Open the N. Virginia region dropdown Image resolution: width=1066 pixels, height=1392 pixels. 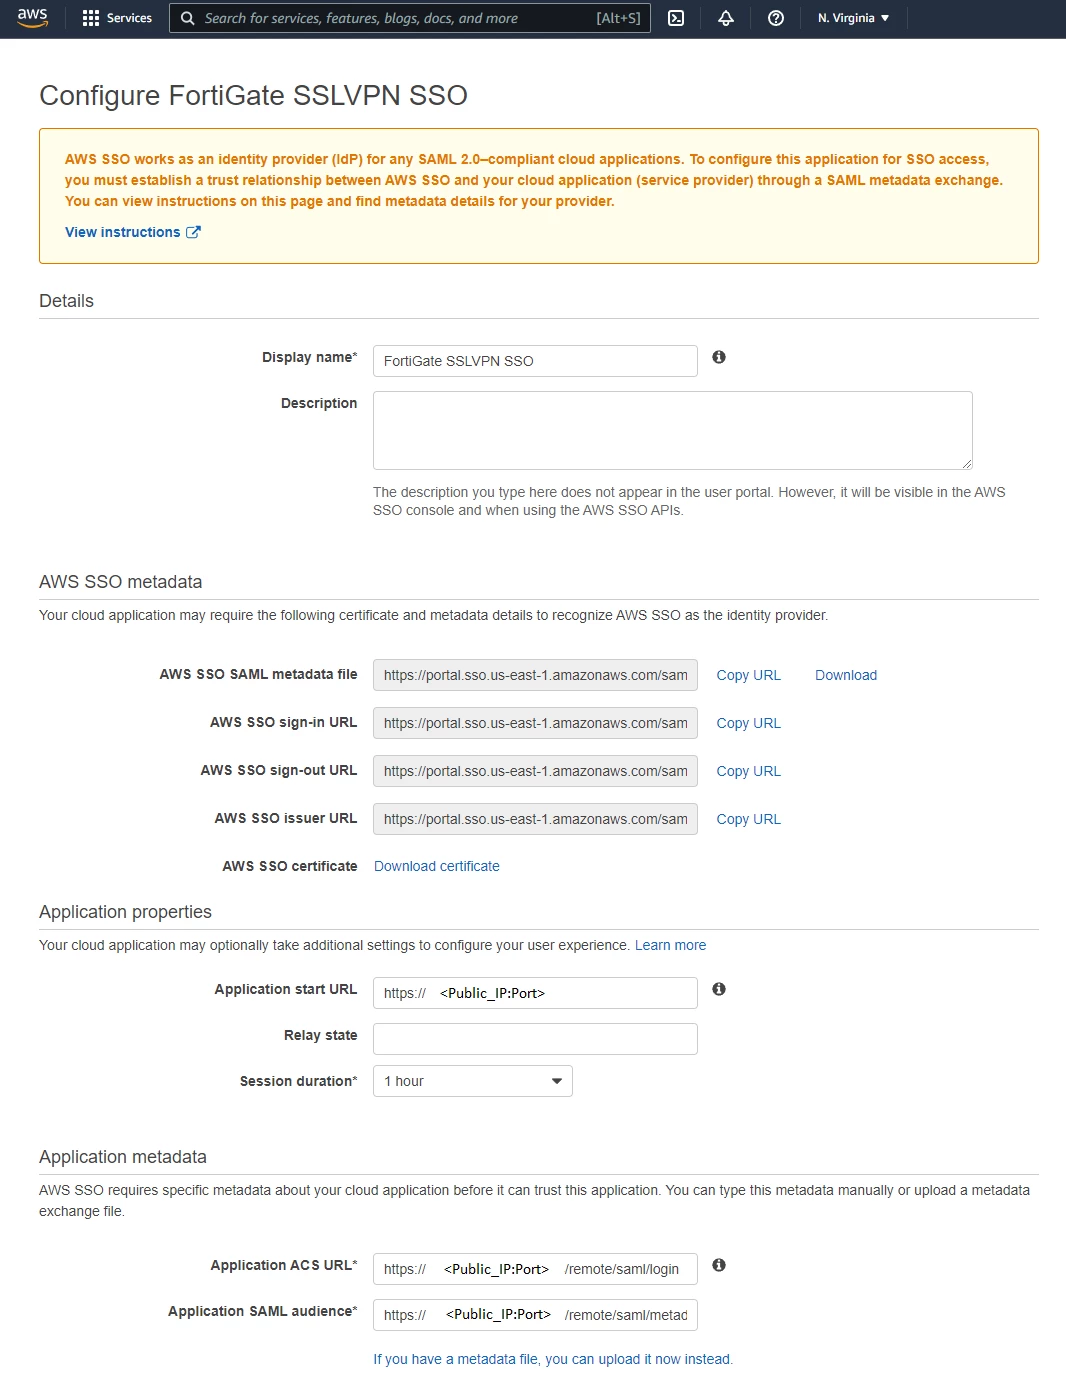point(853,18)
